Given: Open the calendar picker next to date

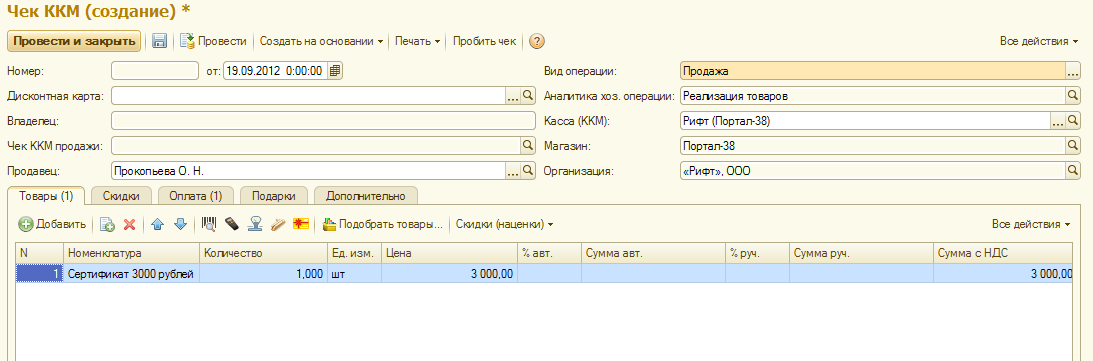Looking at the screenshot, I should pyautogui.click(x=335, y=70).
